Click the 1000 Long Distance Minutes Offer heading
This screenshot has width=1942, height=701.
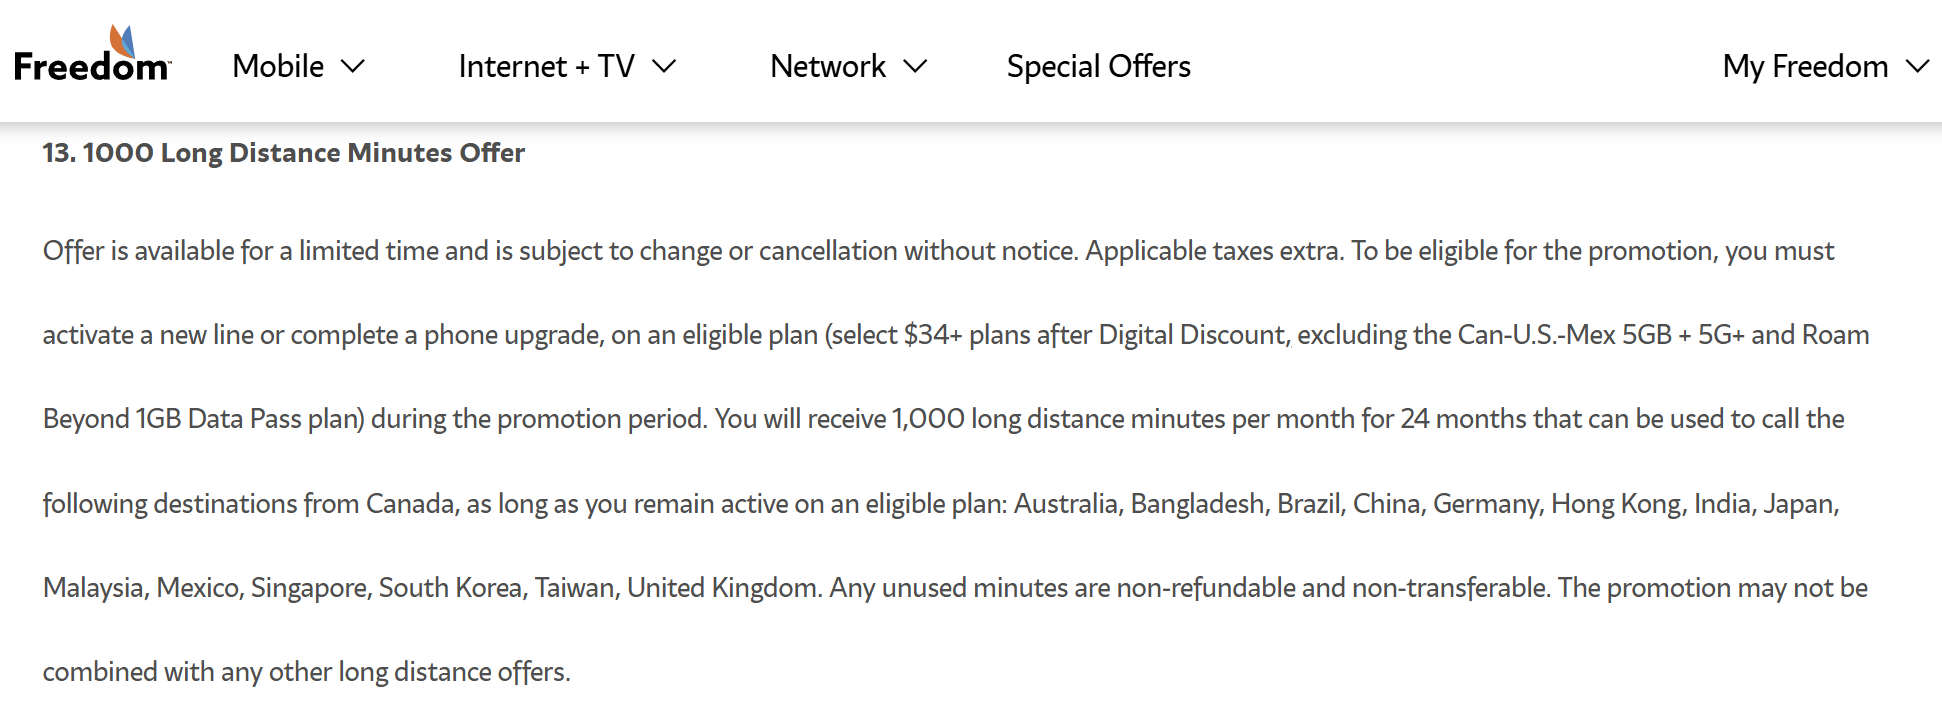[x=283, y=153]
